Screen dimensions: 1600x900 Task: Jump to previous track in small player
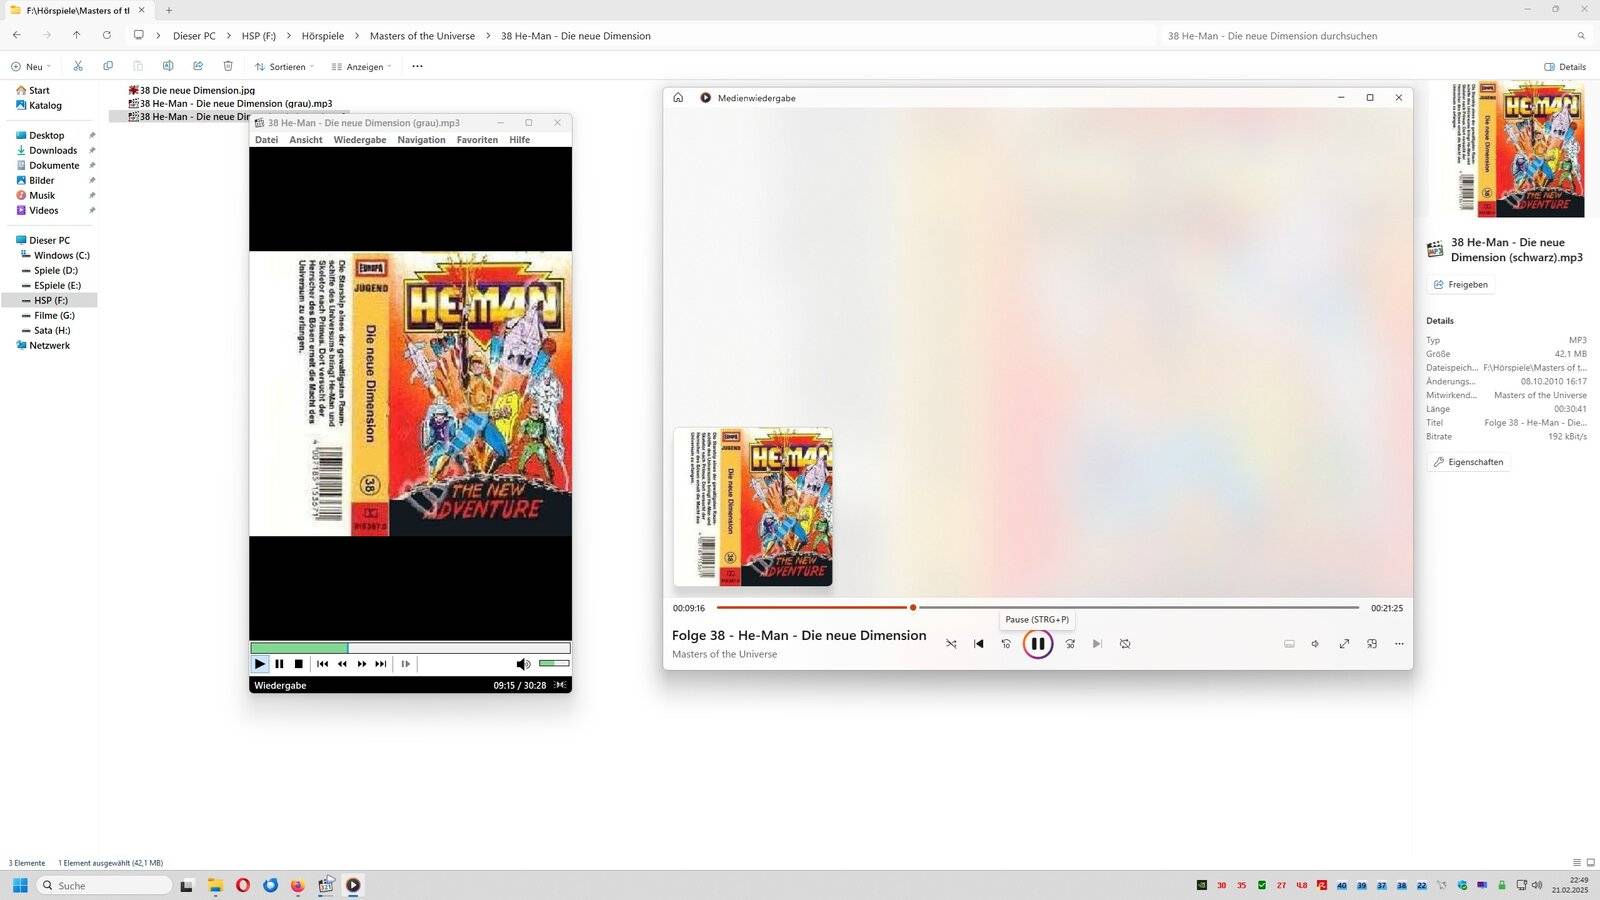(322, 664)
